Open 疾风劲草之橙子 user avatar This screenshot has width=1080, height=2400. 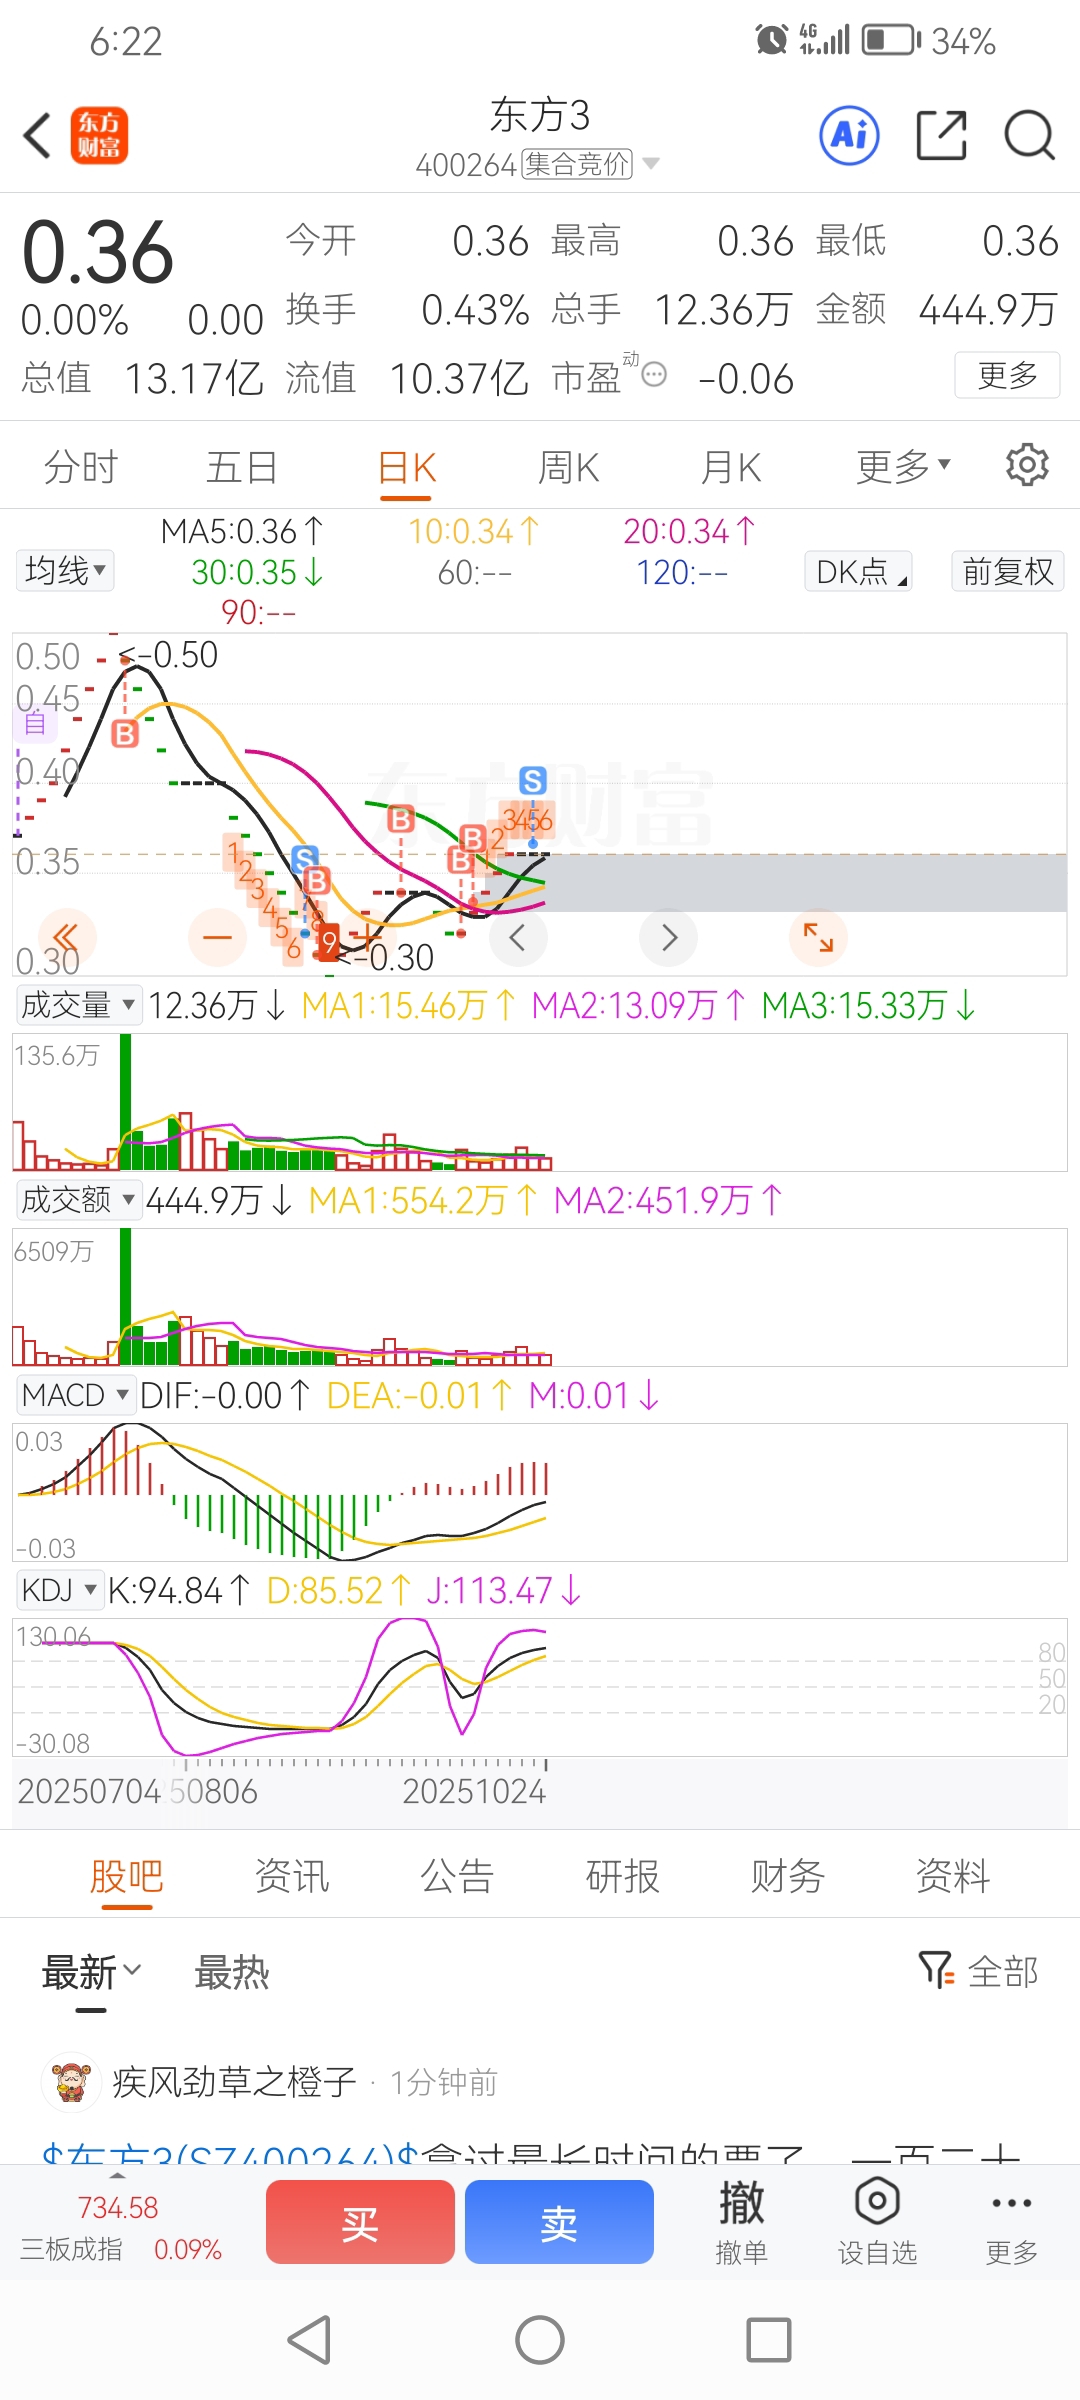pos(70,2081)
